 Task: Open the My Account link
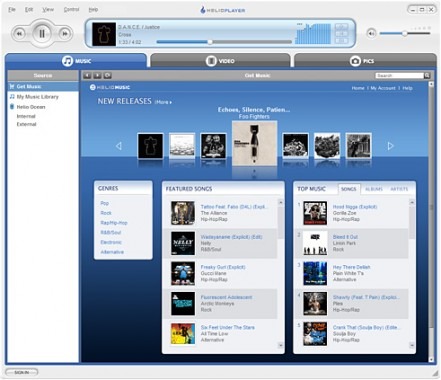[x=383, y=88]
